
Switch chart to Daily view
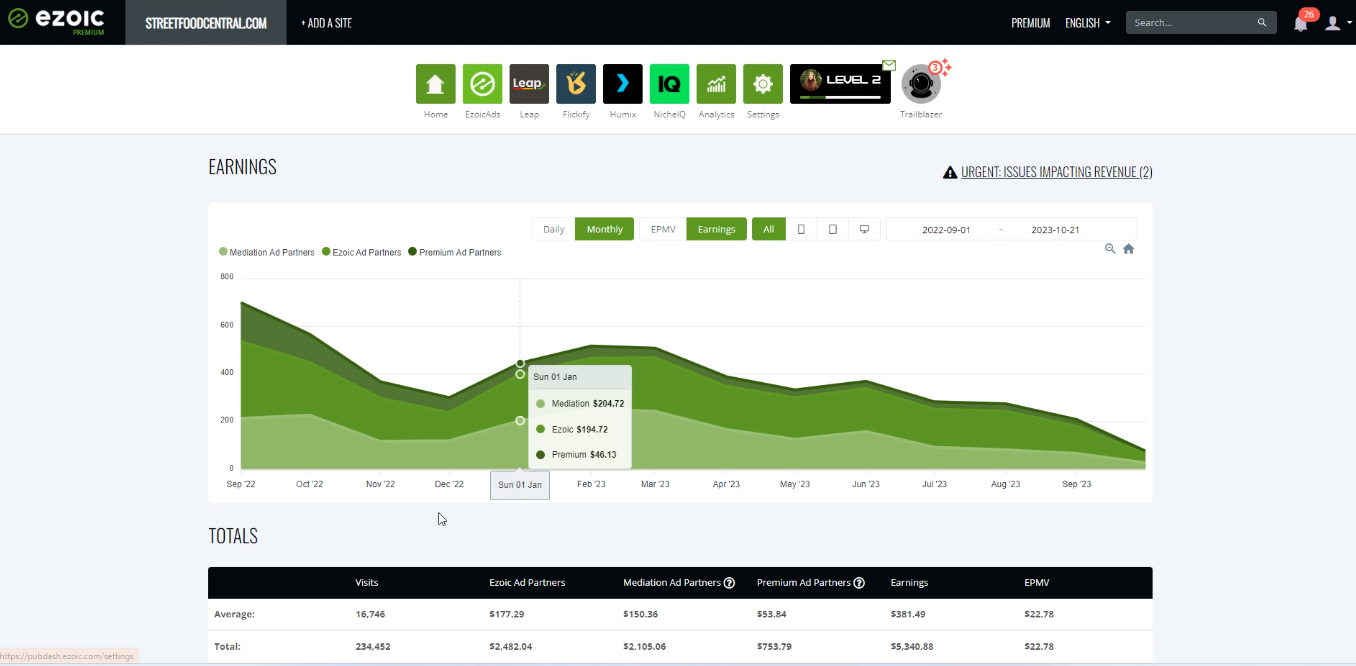tap(554, 229)
